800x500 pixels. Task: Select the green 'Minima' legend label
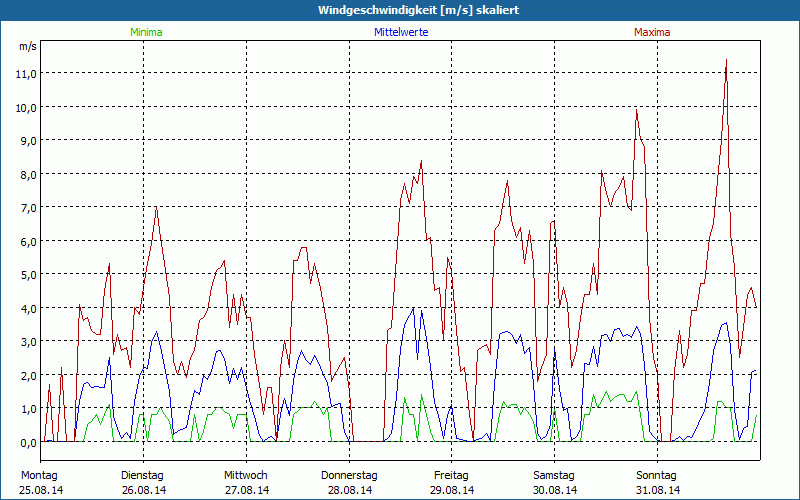click(x=146, y=32)
